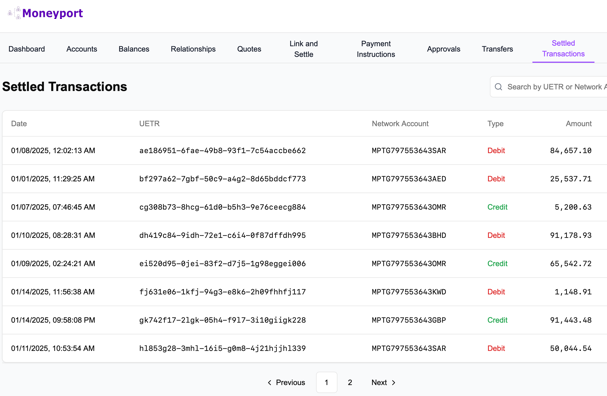This screenshot has width=607, height=396.
Task: Go to page 2 in pagination
Action: [x=350, y=382]
